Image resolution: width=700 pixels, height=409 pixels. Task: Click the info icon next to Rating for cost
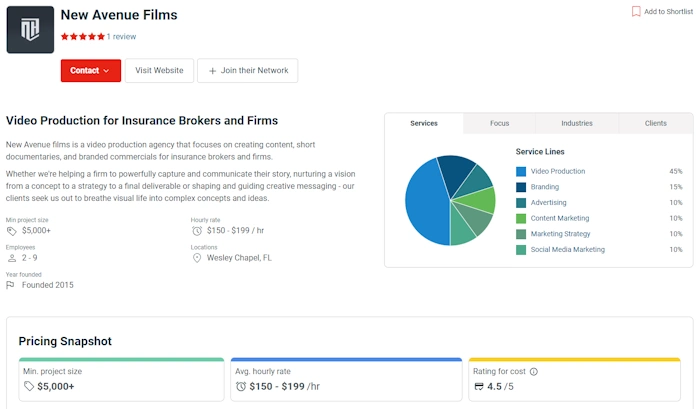click(x=533, y=371)
